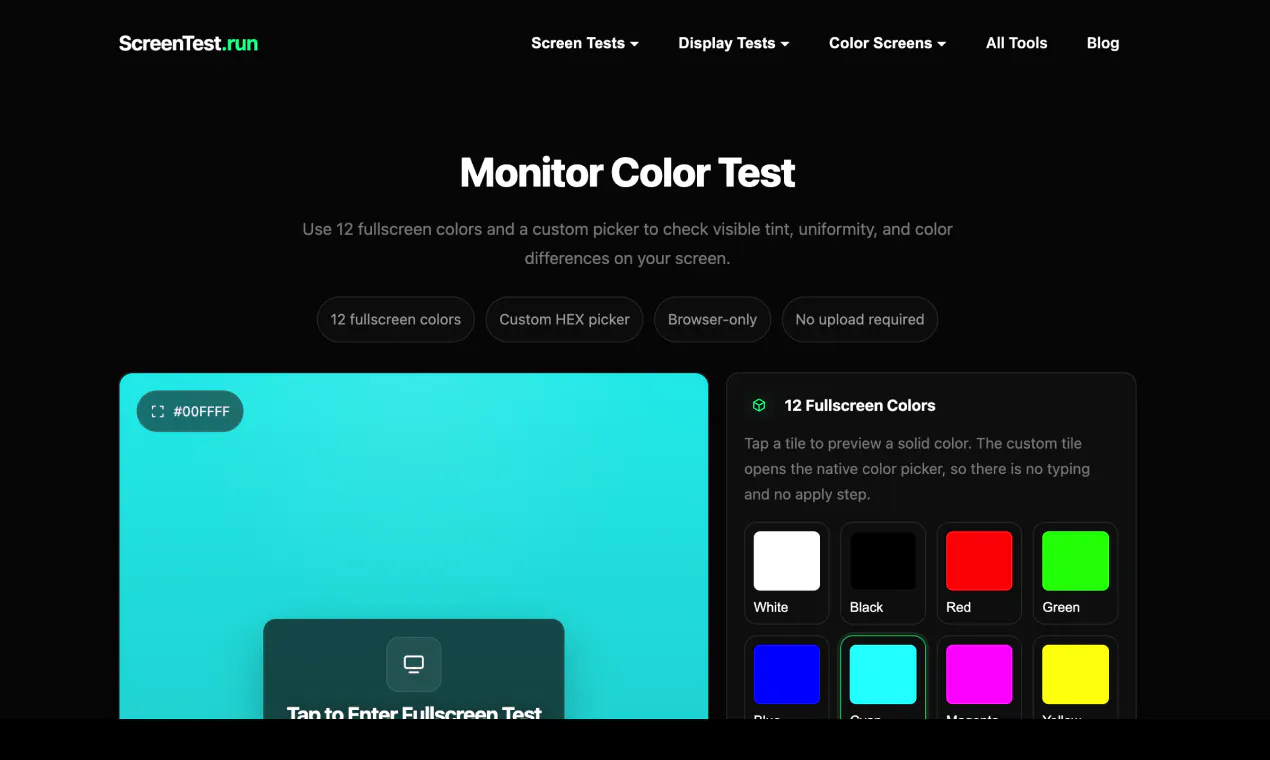Click the green cube icon
This screenshot has height=760, width=1270.
[x=759, y=405]
